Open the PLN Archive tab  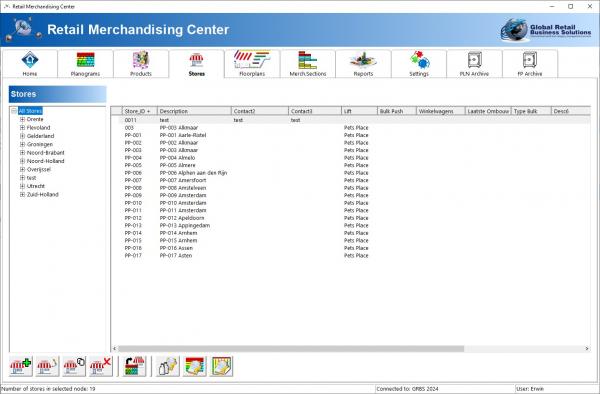tap(474, 64)
